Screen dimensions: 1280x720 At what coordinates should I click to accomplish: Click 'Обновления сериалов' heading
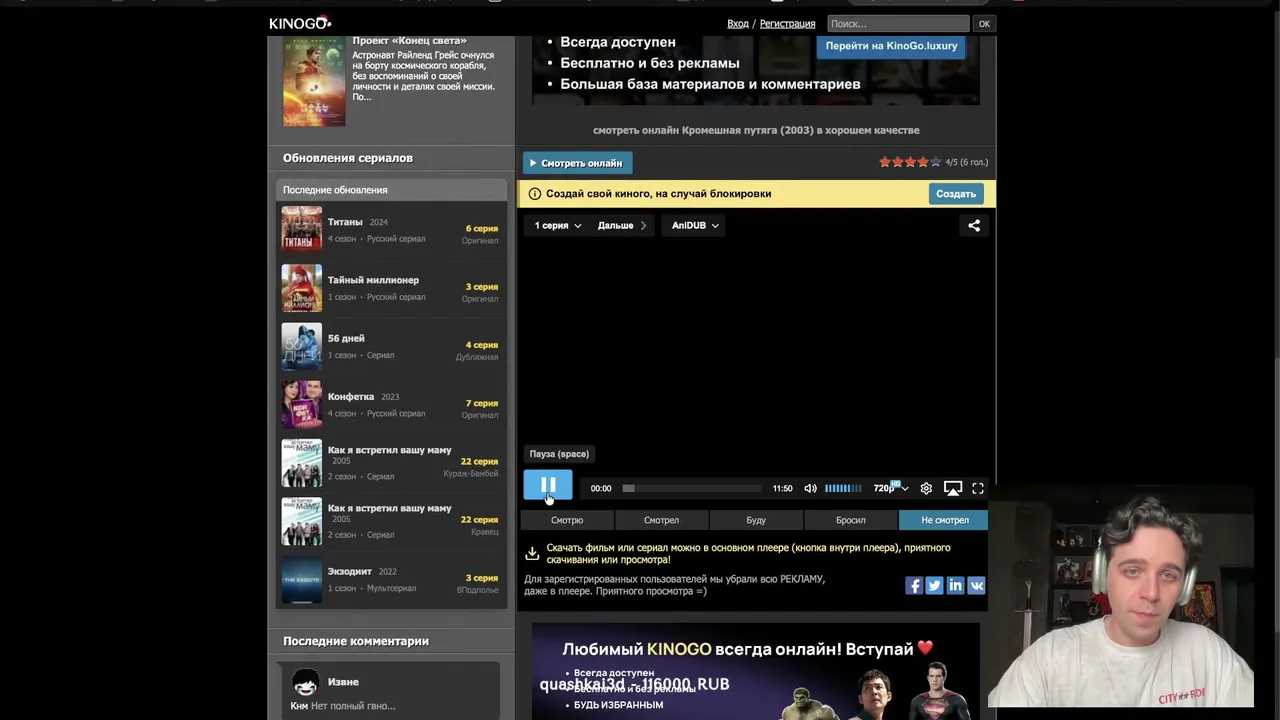pos(348,158)
